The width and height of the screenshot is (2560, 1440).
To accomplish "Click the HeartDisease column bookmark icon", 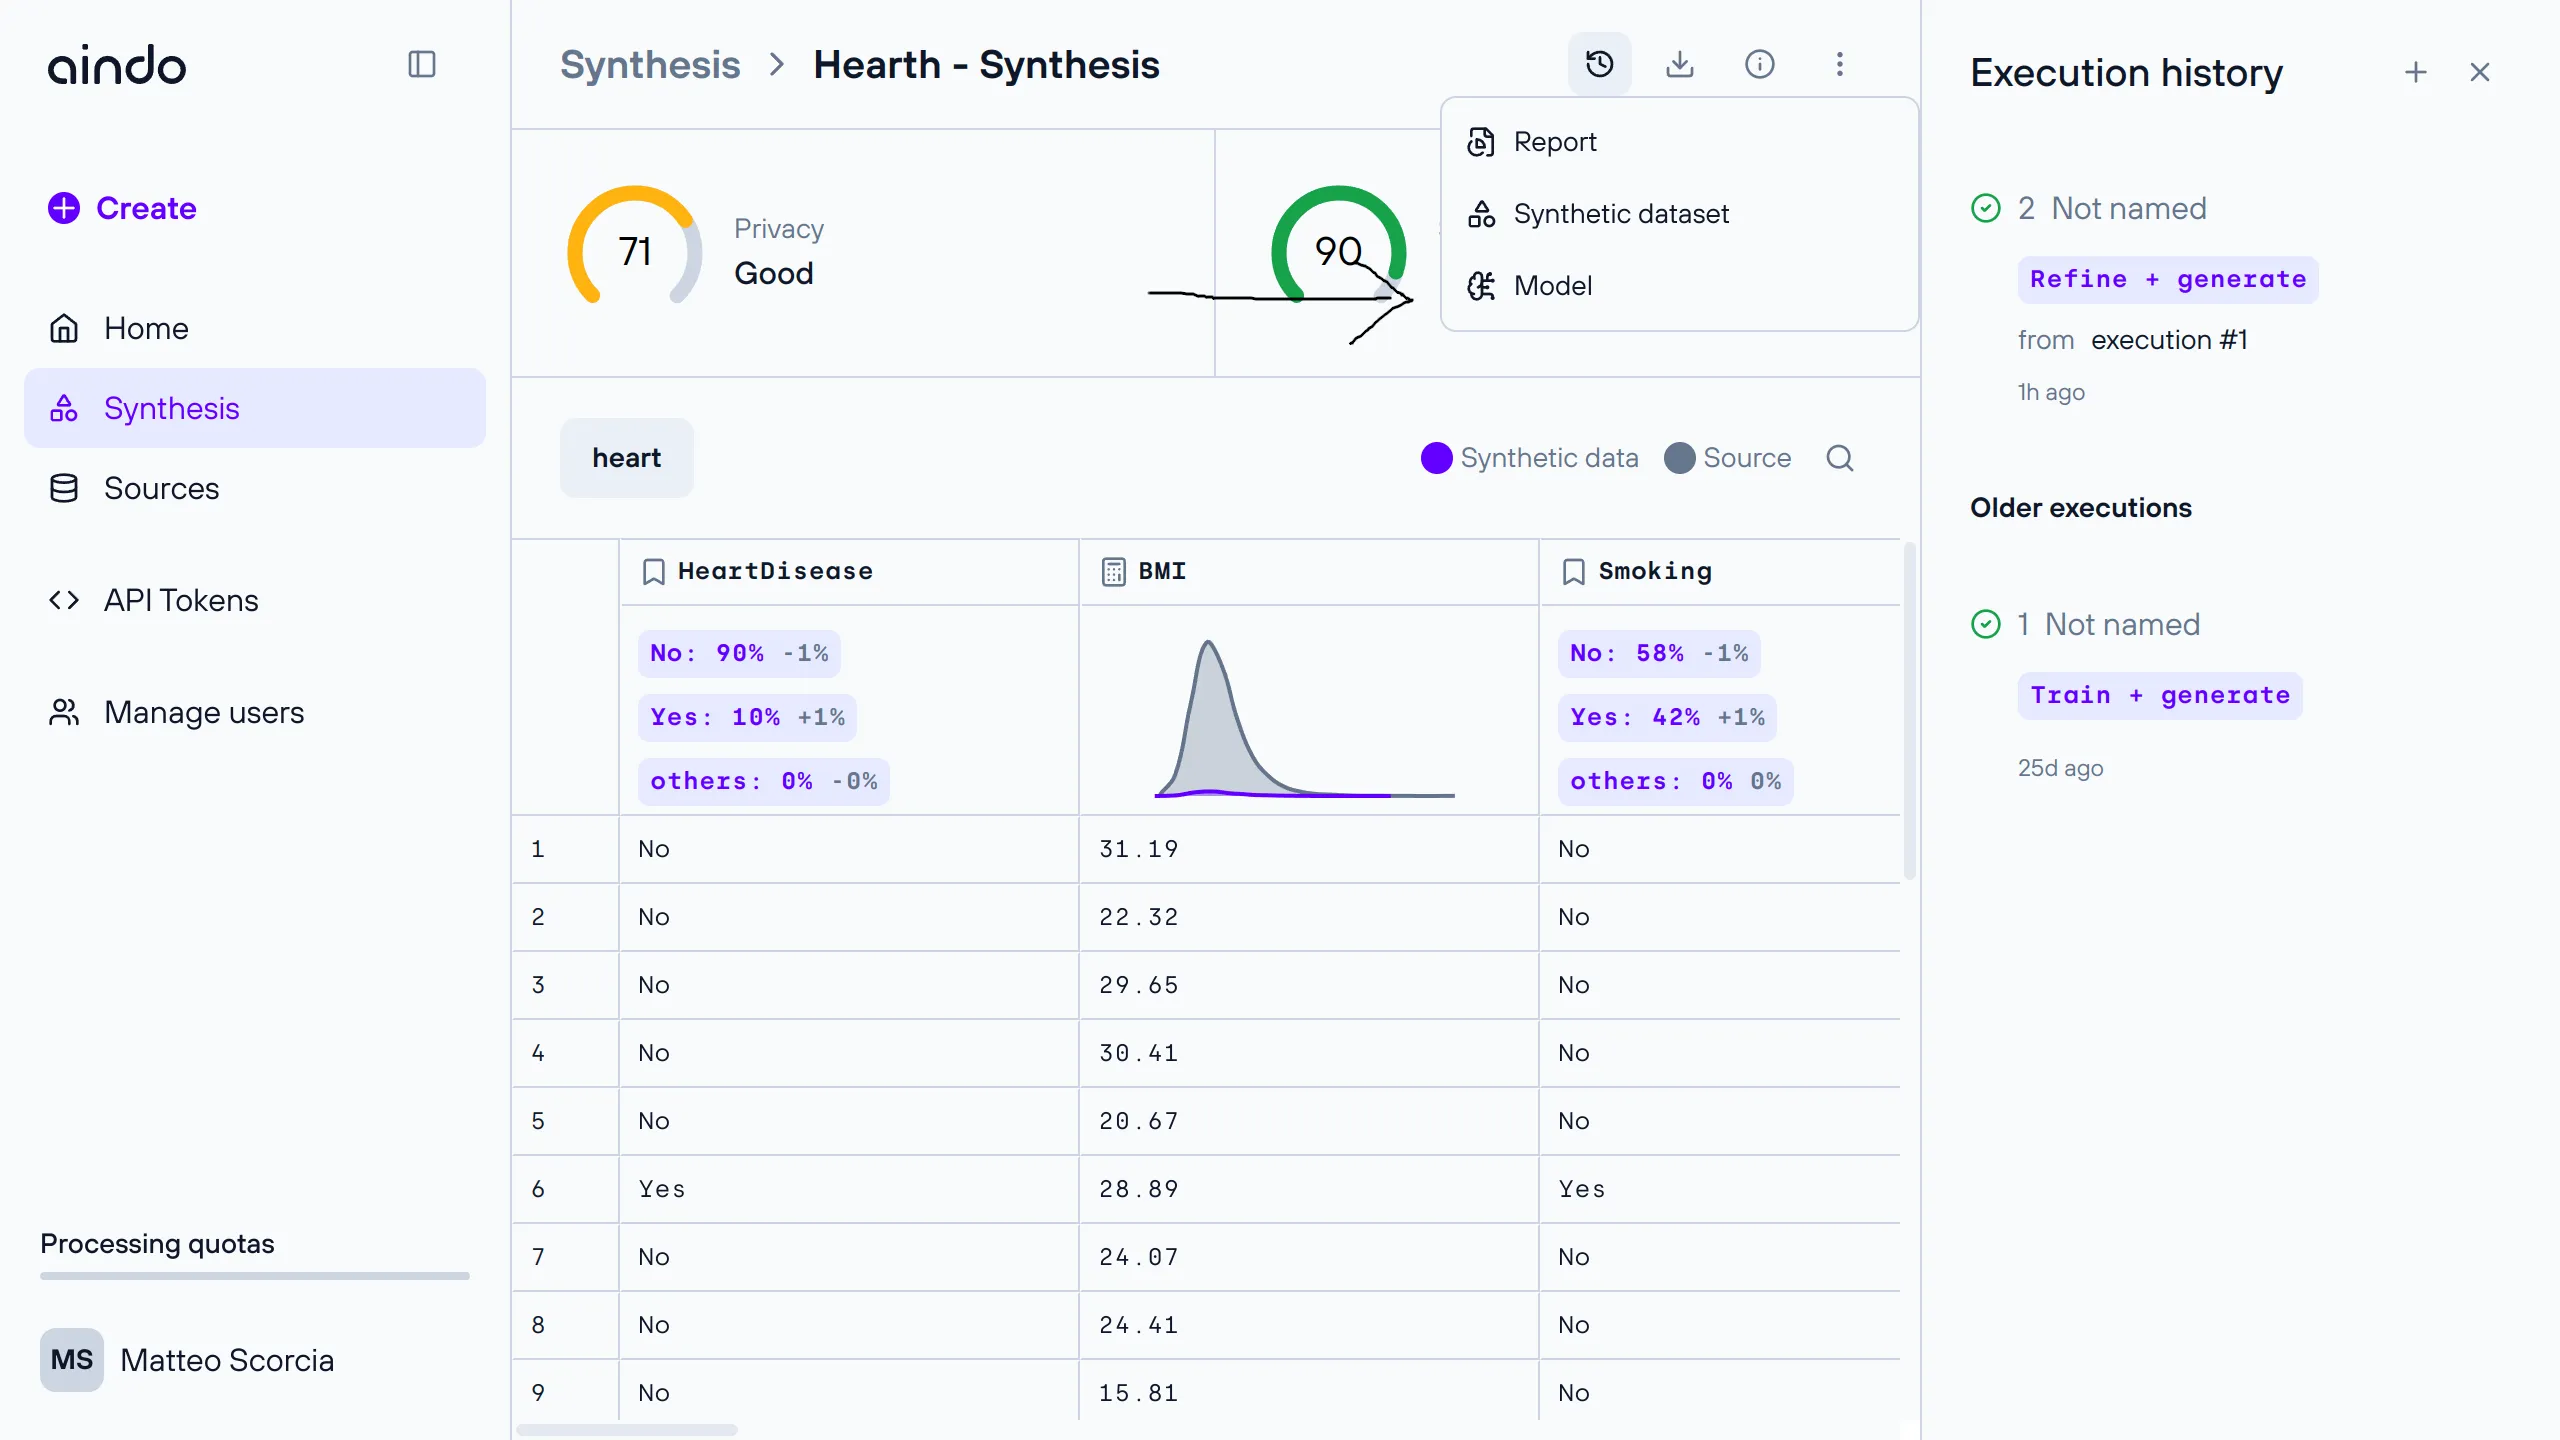I will coord(654,571).
